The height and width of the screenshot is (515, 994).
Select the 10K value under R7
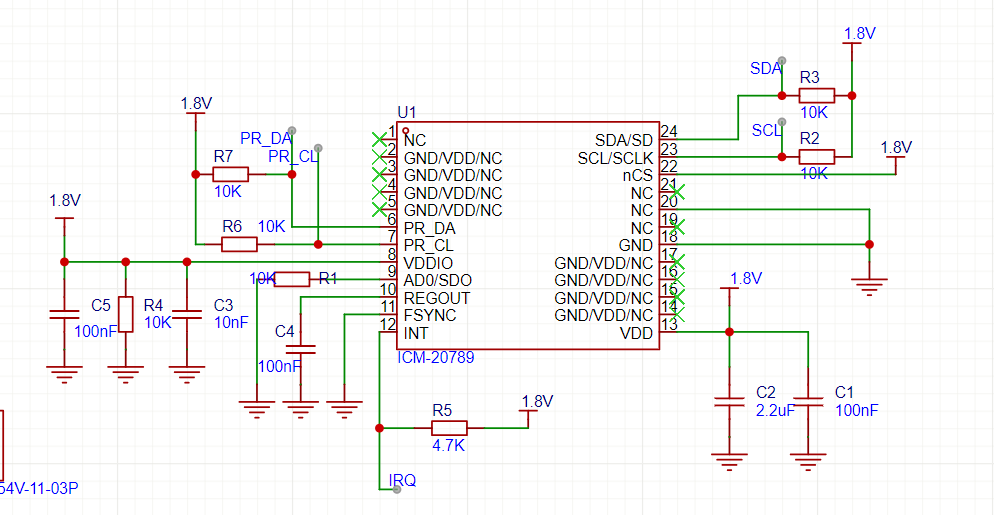(227, 192)
